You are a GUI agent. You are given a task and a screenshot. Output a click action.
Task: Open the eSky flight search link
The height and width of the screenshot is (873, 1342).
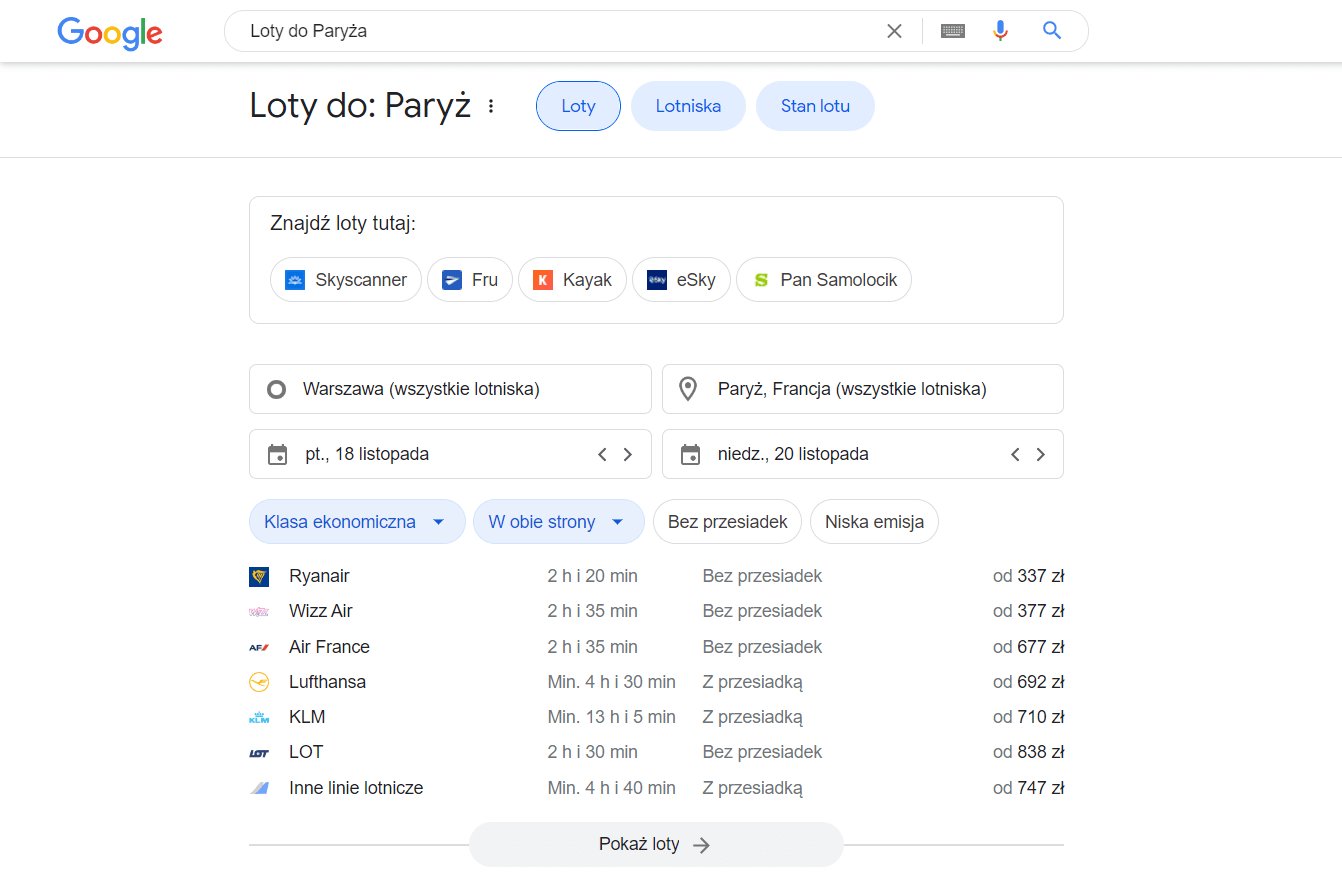pyautogui.click(x=681, y=280)
